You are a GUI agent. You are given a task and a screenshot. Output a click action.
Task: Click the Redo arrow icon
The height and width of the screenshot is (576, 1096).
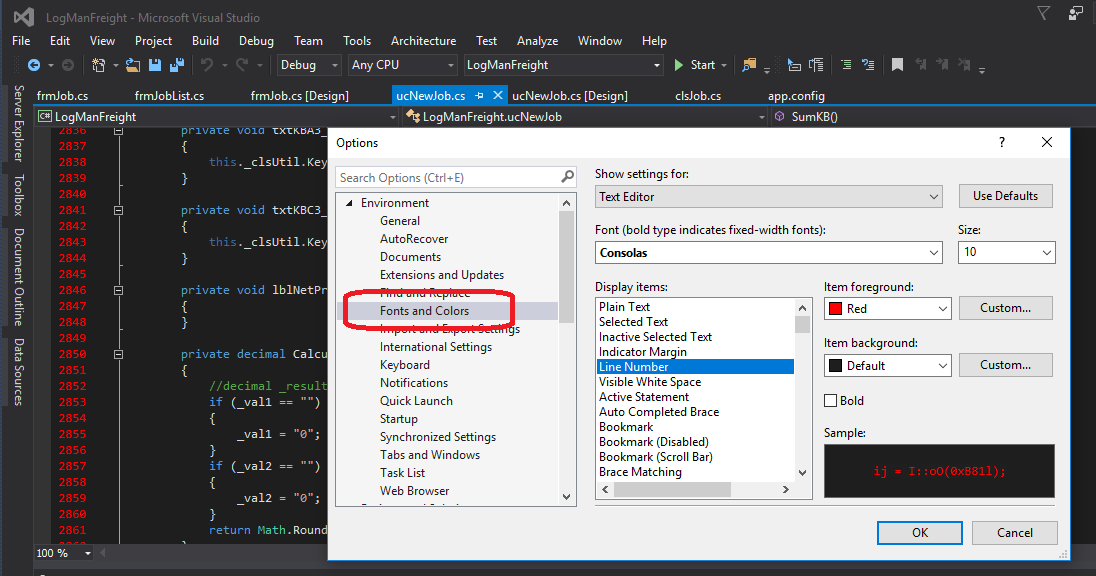[x=242, y=65]
